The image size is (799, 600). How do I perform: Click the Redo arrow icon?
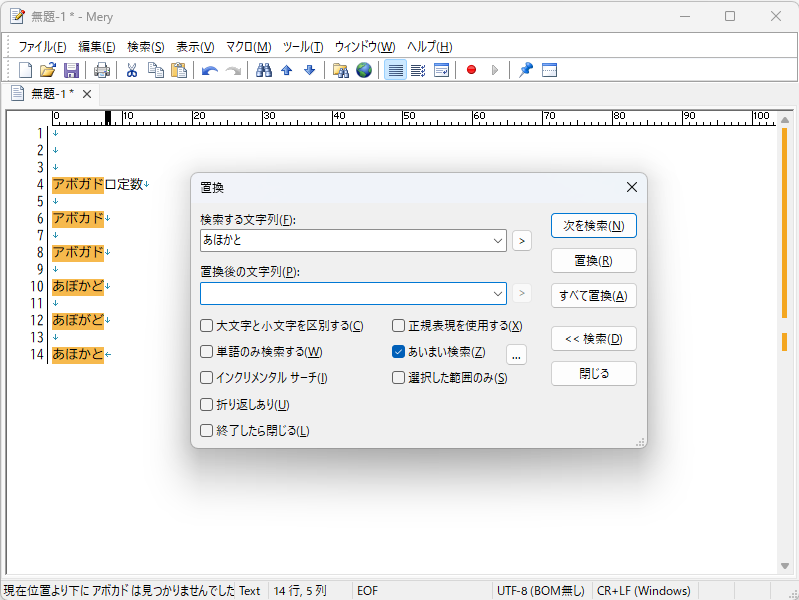pos(233,70)
